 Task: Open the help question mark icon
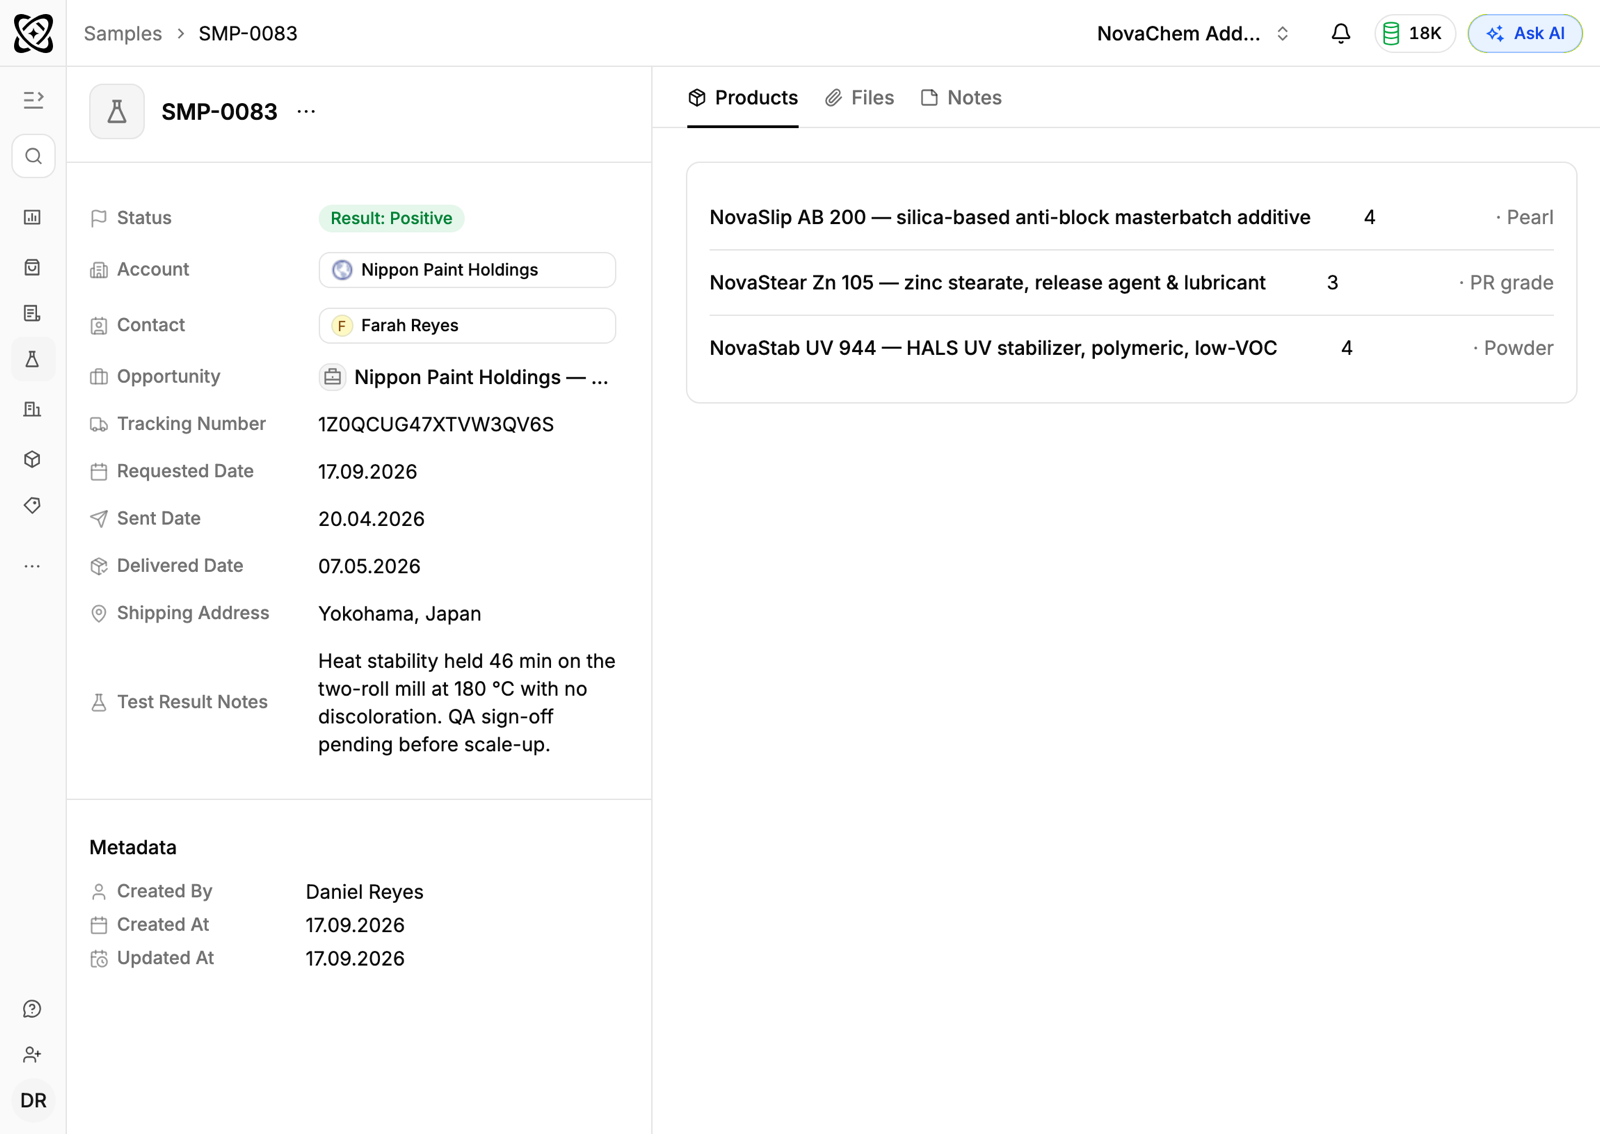(x=33, y=1009)
